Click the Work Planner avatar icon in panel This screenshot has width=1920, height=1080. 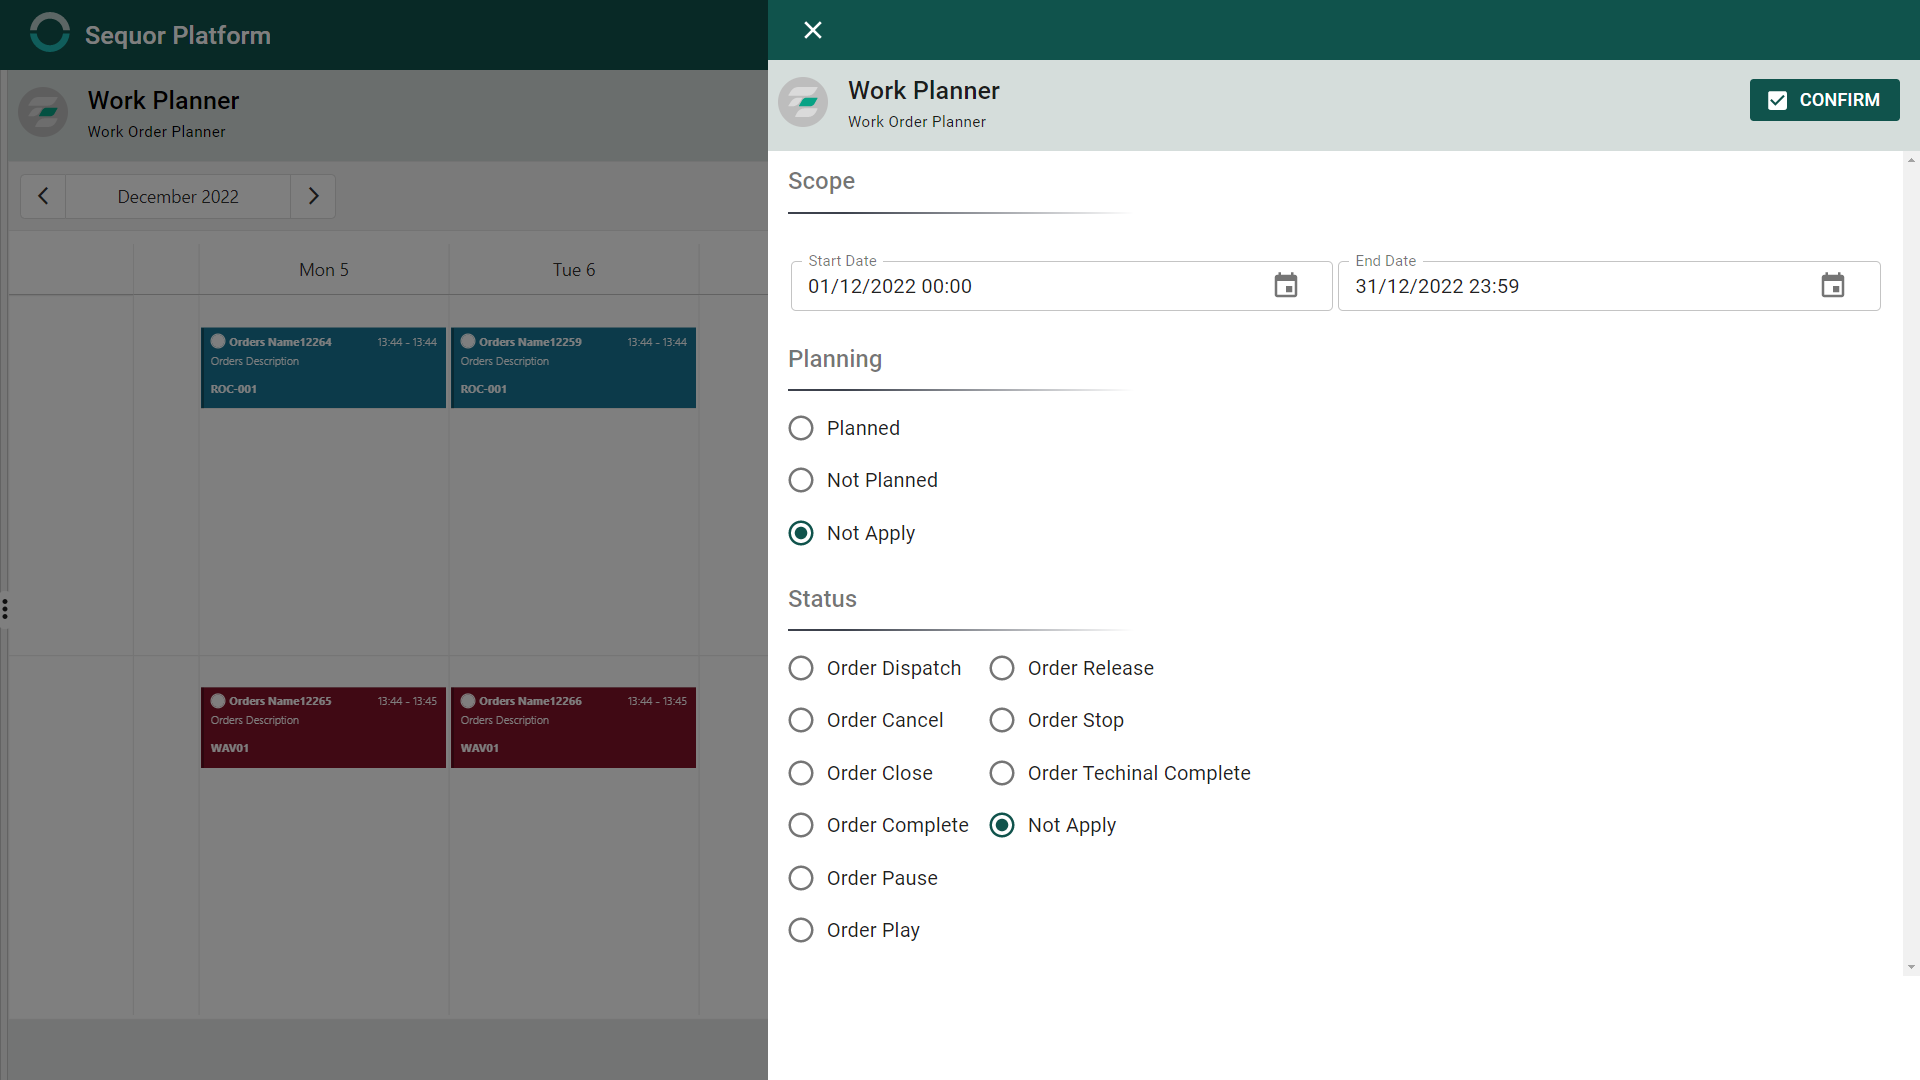803,102
